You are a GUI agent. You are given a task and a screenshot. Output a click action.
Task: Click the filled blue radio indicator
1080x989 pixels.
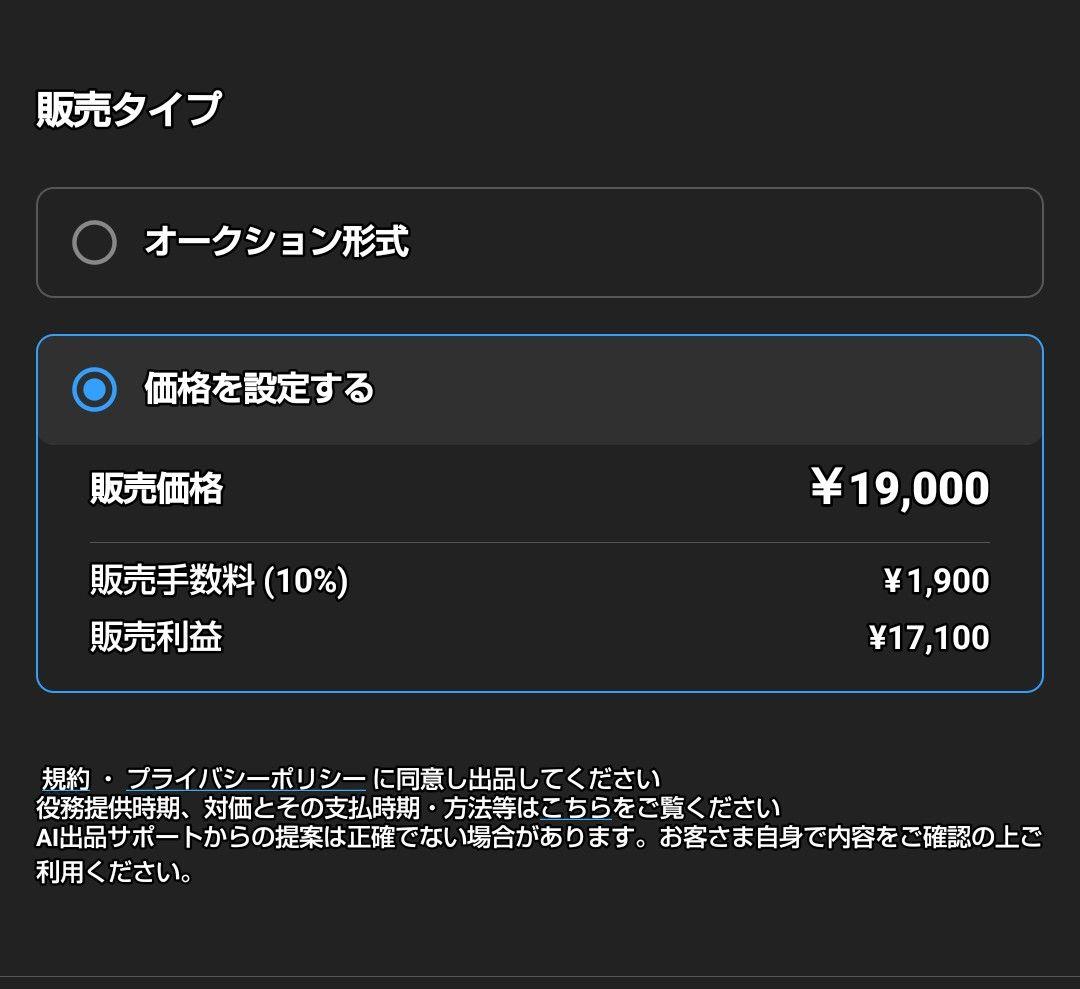coord(96,390)
